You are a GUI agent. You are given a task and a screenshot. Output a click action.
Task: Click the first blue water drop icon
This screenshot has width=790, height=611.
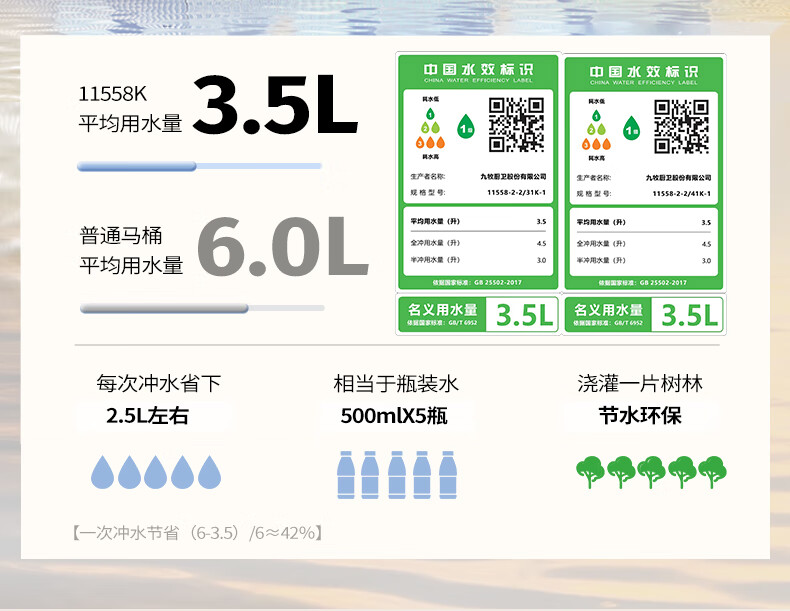[102, 471]
